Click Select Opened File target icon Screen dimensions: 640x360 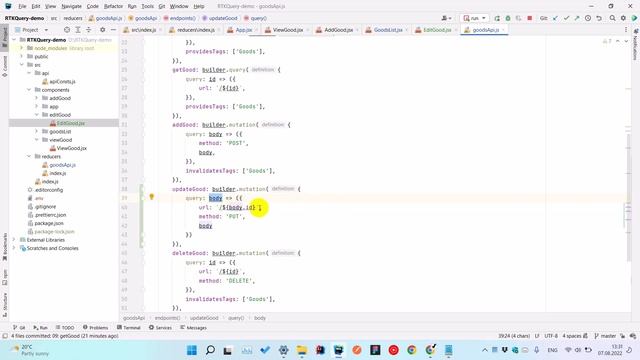67,30
